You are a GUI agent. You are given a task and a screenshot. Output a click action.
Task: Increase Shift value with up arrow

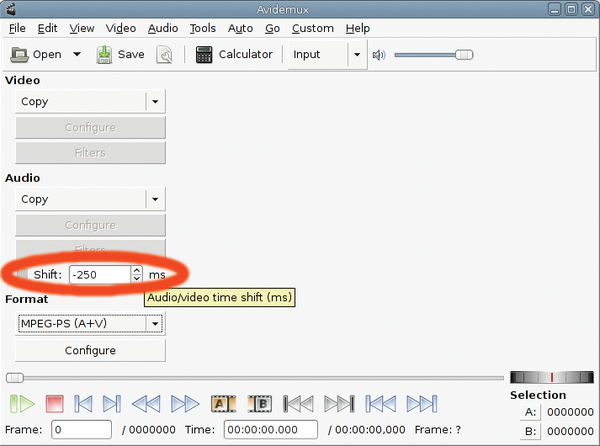137,270
